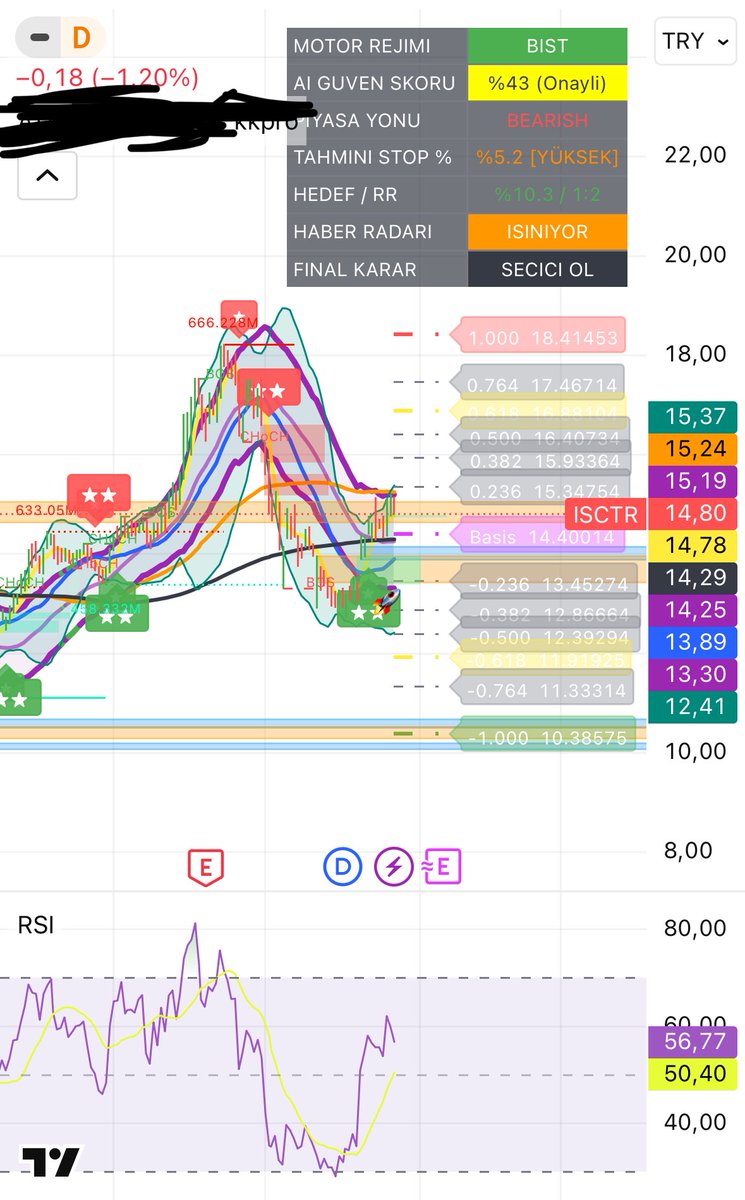Open the daily interval selector marked D
Viewport: 745px width, 1200px height.
pos(81,38)
